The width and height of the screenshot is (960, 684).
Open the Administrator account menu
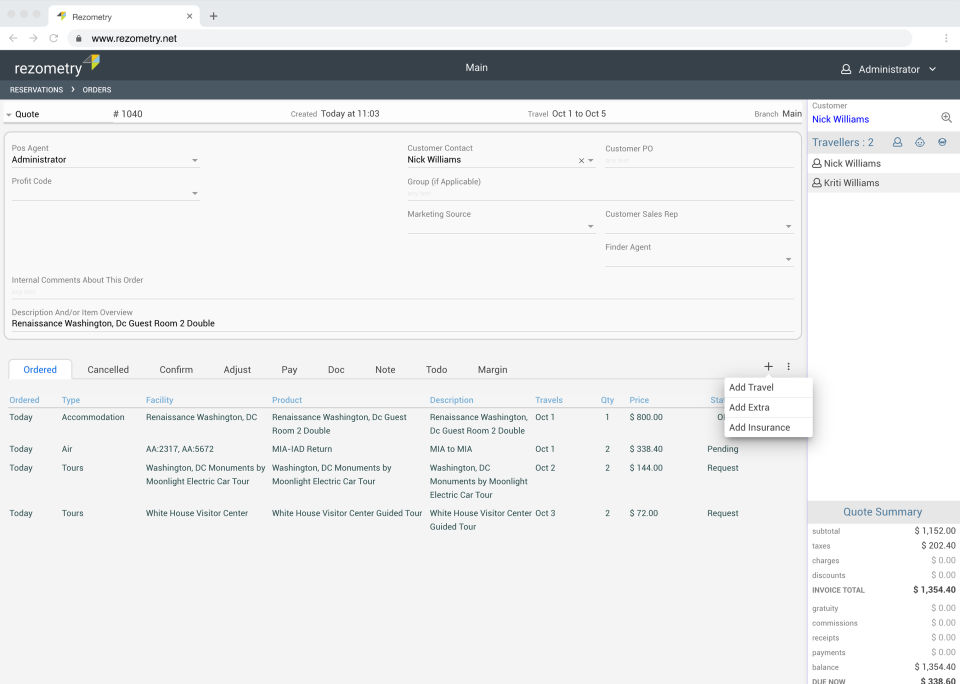pyautogui.click(x=888, y=69)
